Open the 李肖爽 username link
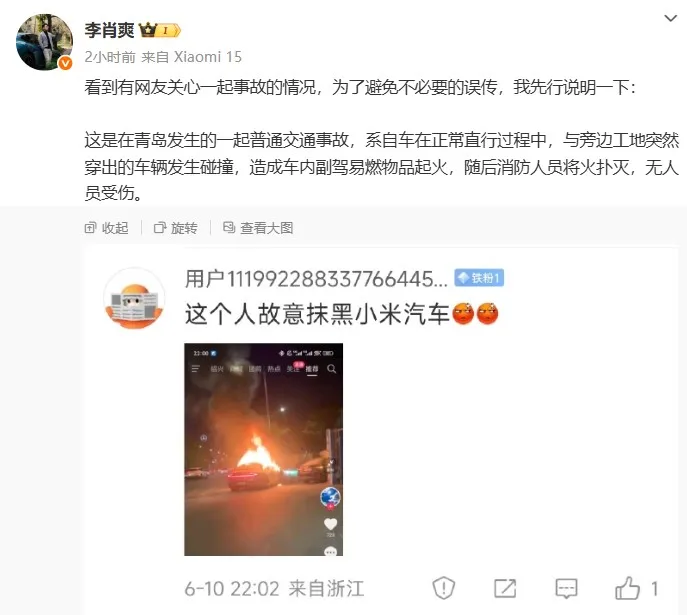The height and width of the screenshot is (615, 687). tap(109, 30)
